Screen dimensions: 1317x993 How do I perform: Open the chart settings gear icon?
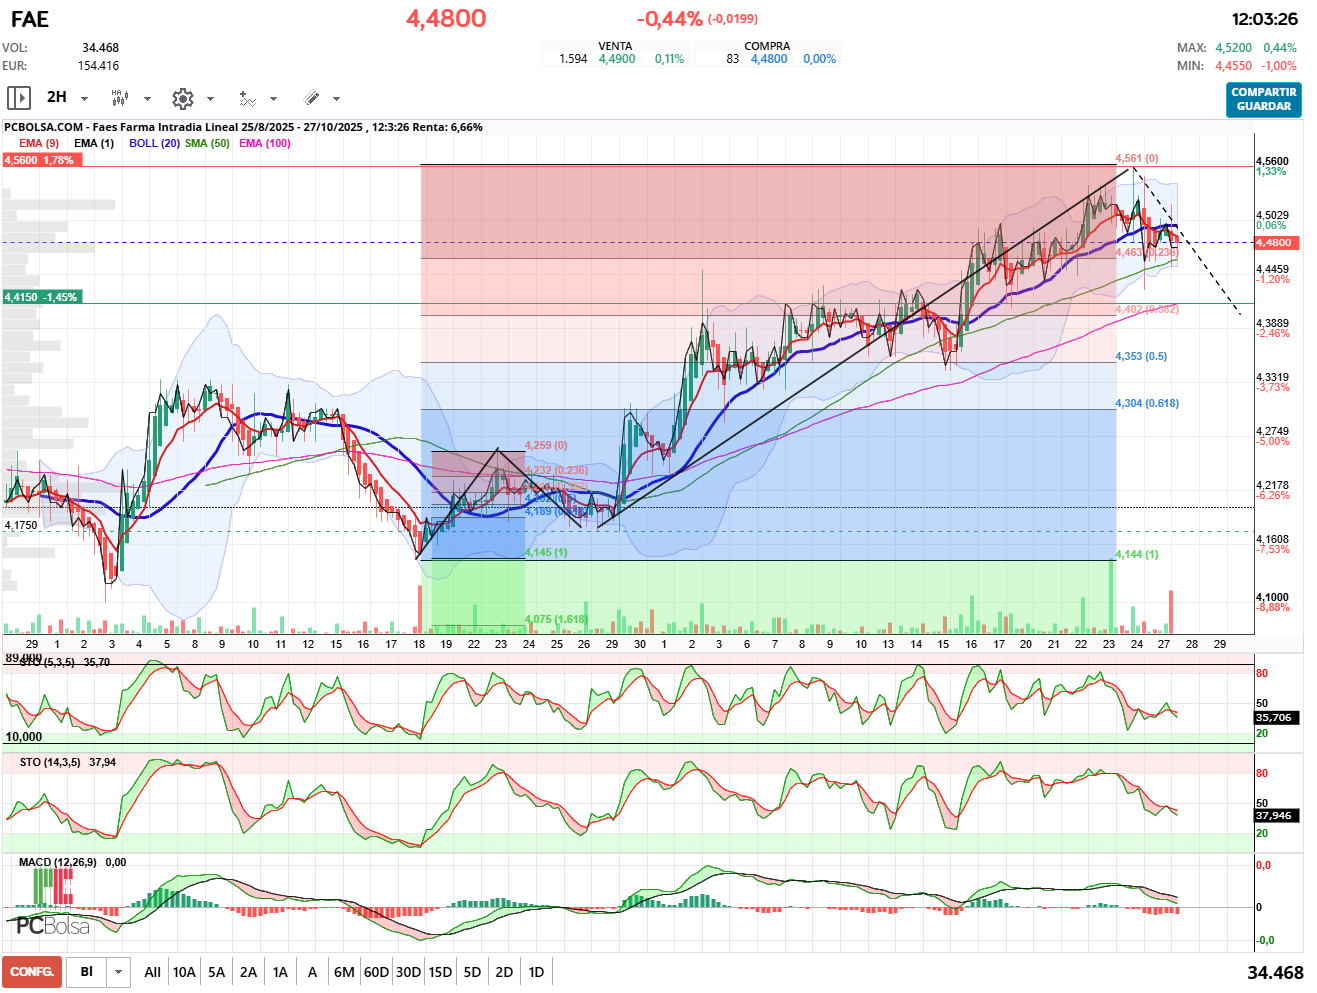[182, 98]
